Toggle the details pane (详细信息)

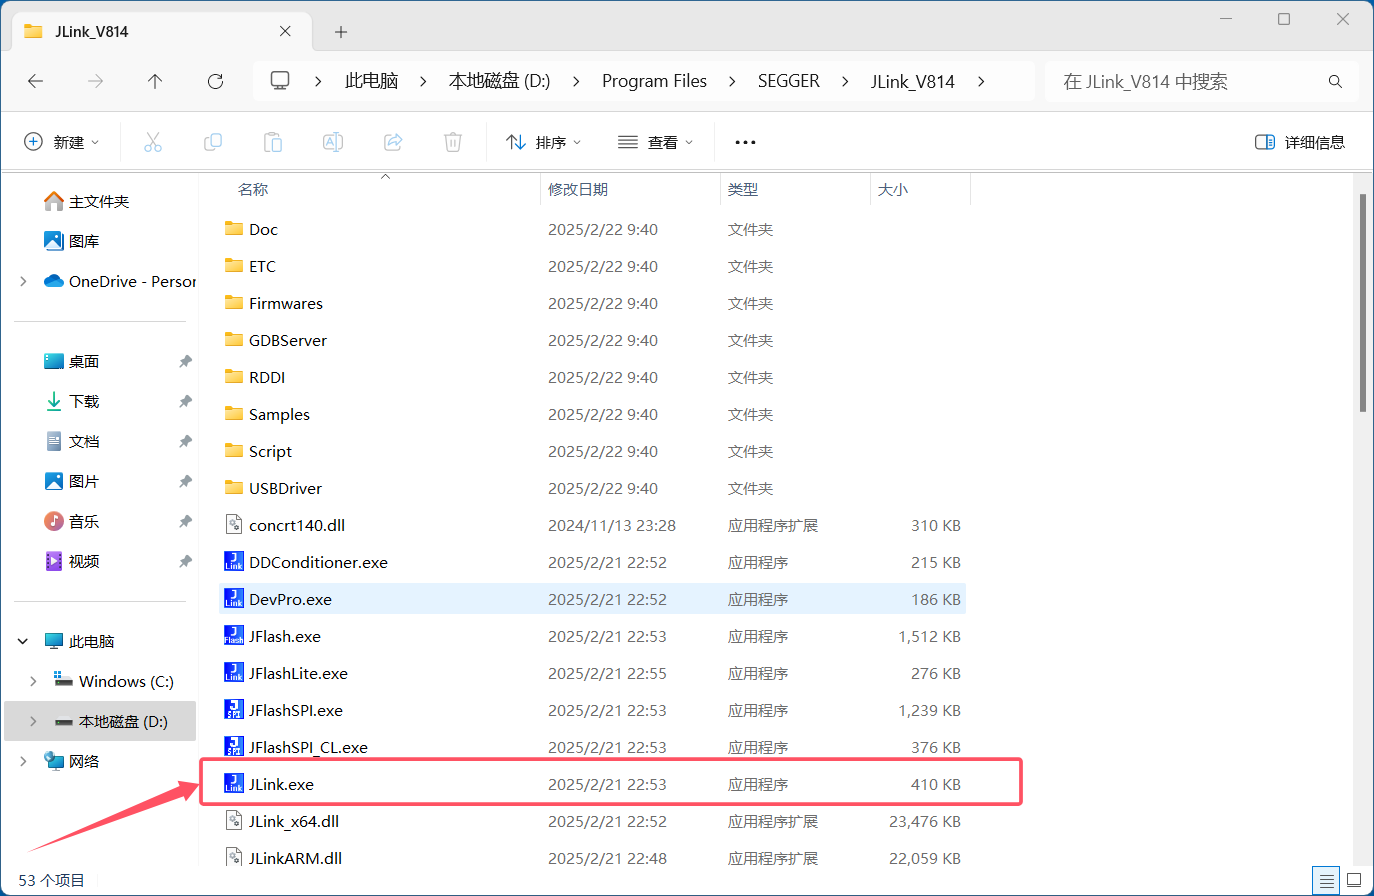pyautogui.click(x=1299, y=142)
